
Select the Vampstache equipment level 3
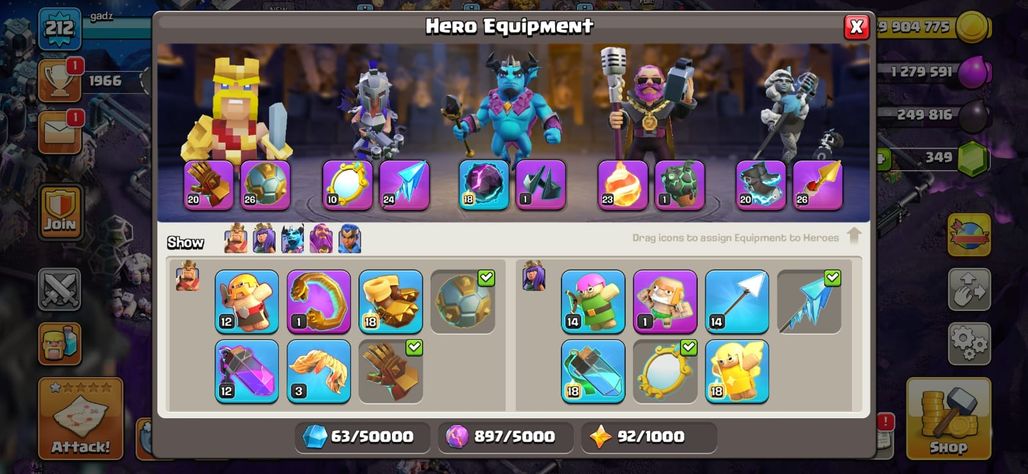tap(319, 371)
